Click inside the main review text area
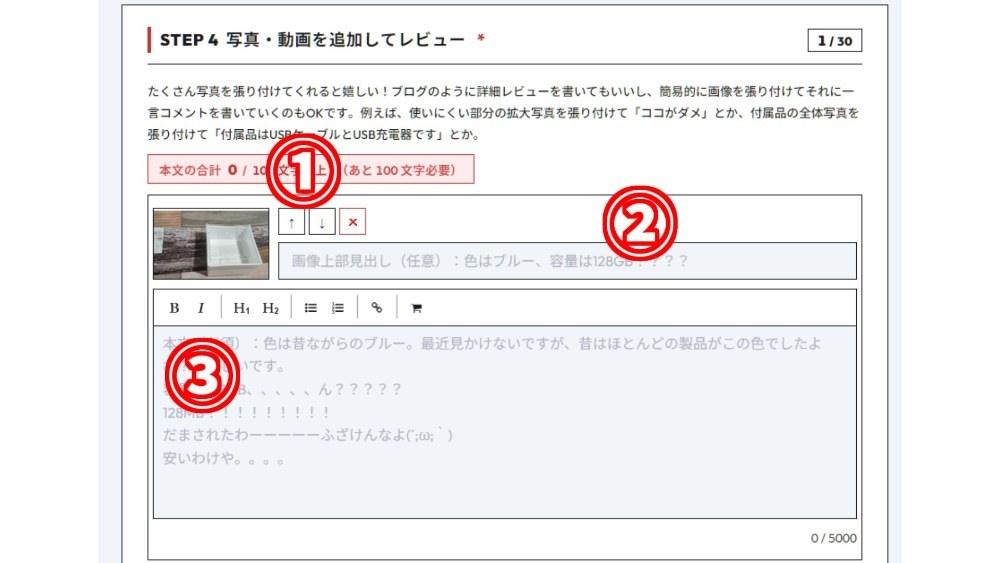 (x=504, y=422)
